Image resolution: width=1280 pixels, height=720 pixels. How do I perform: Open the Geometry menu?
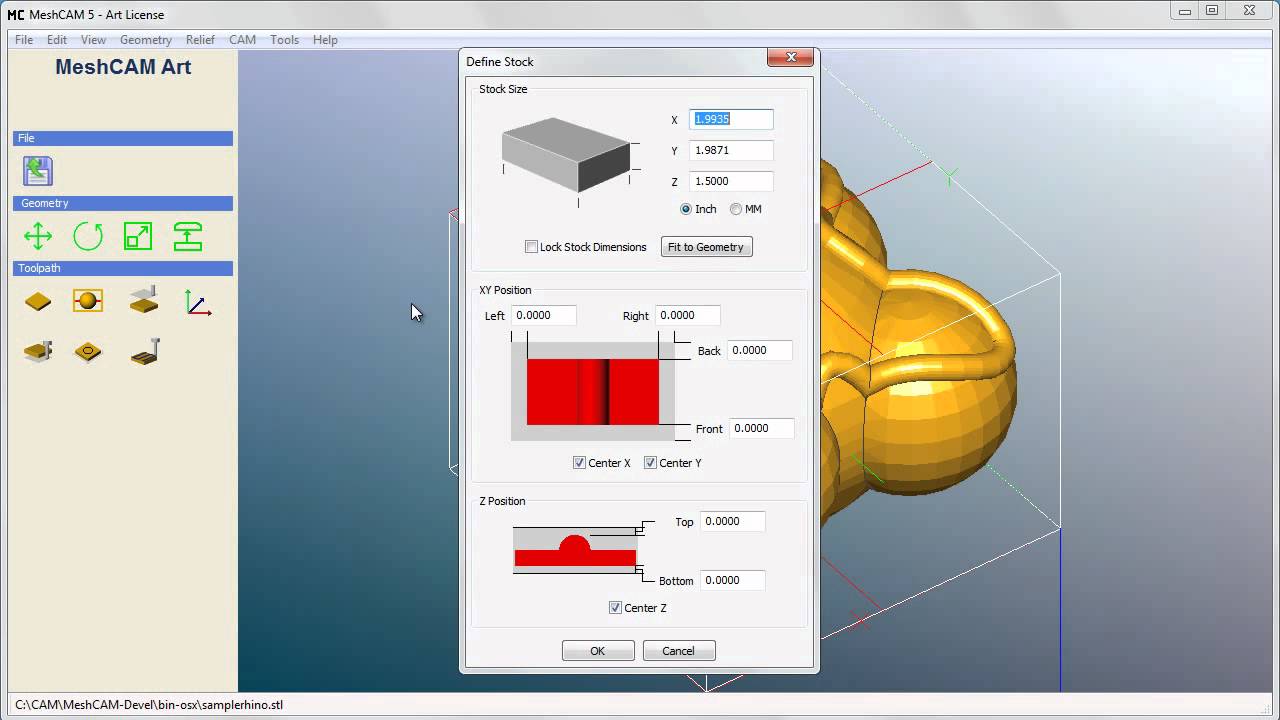tap(146, 40)
